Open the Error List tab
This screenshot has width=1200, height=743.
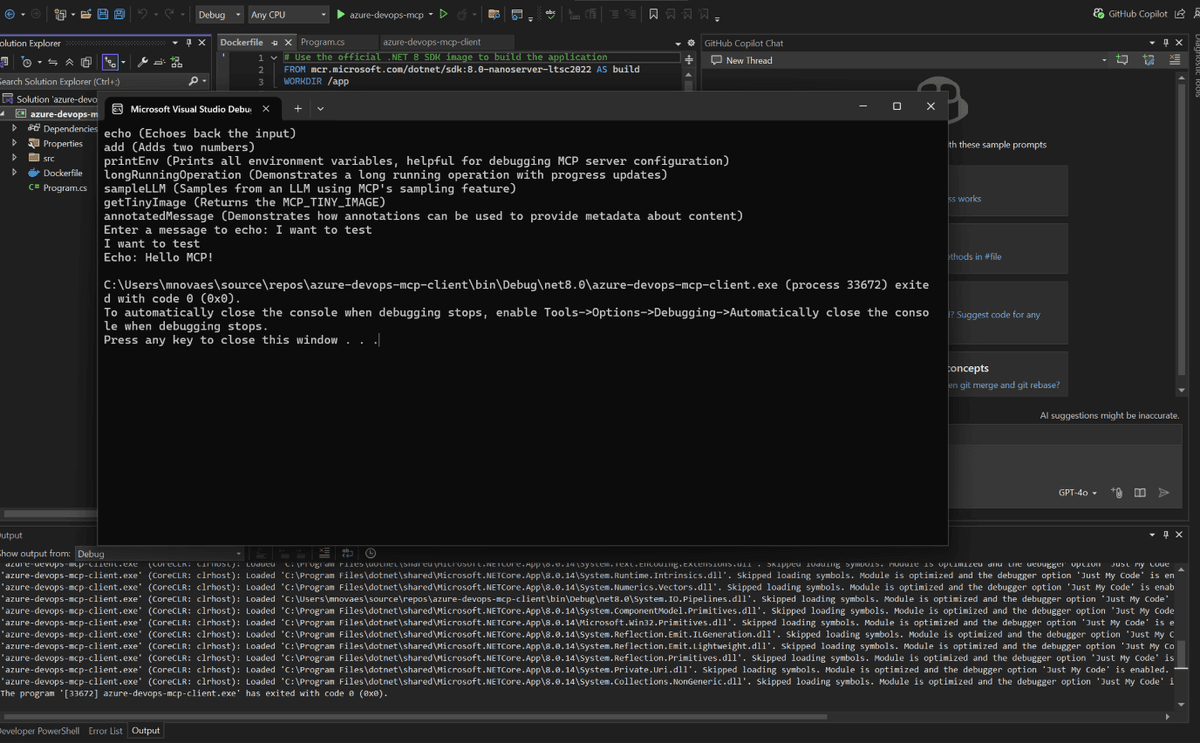(105, 731)
